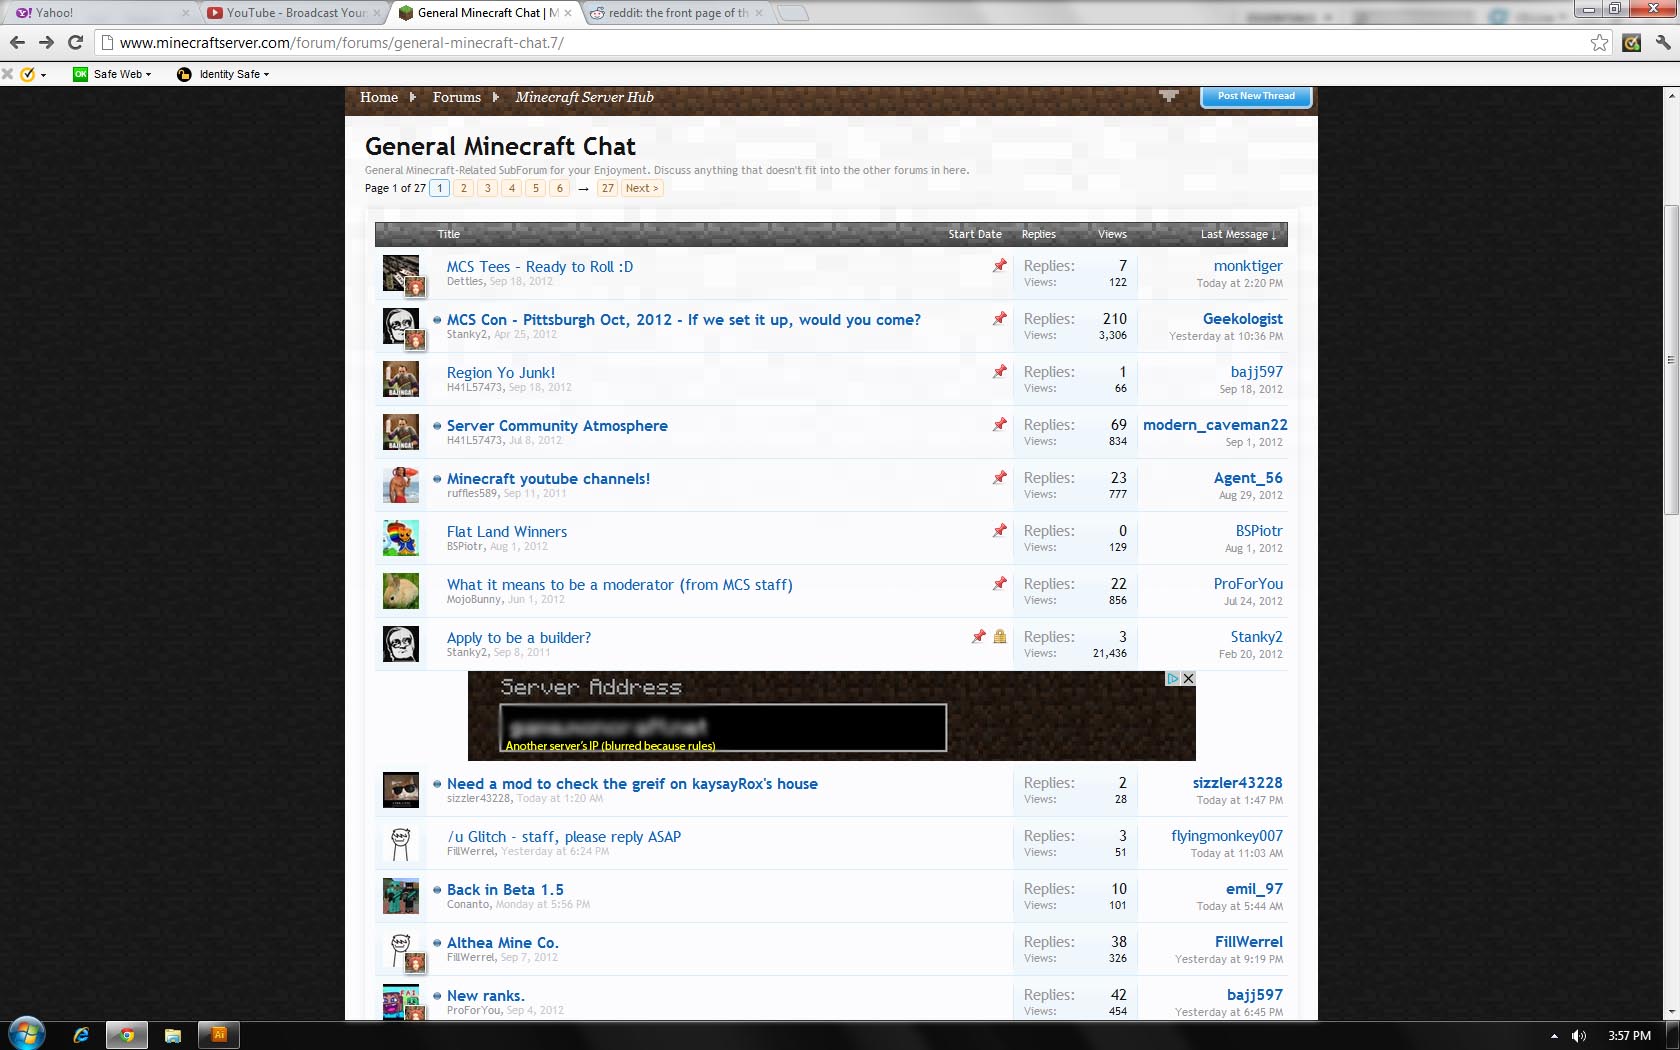This screenshot has width=1680, height=1050.
Task: Click unread dot next to Althea Mine Co.
Action: (x=437, y=943)
